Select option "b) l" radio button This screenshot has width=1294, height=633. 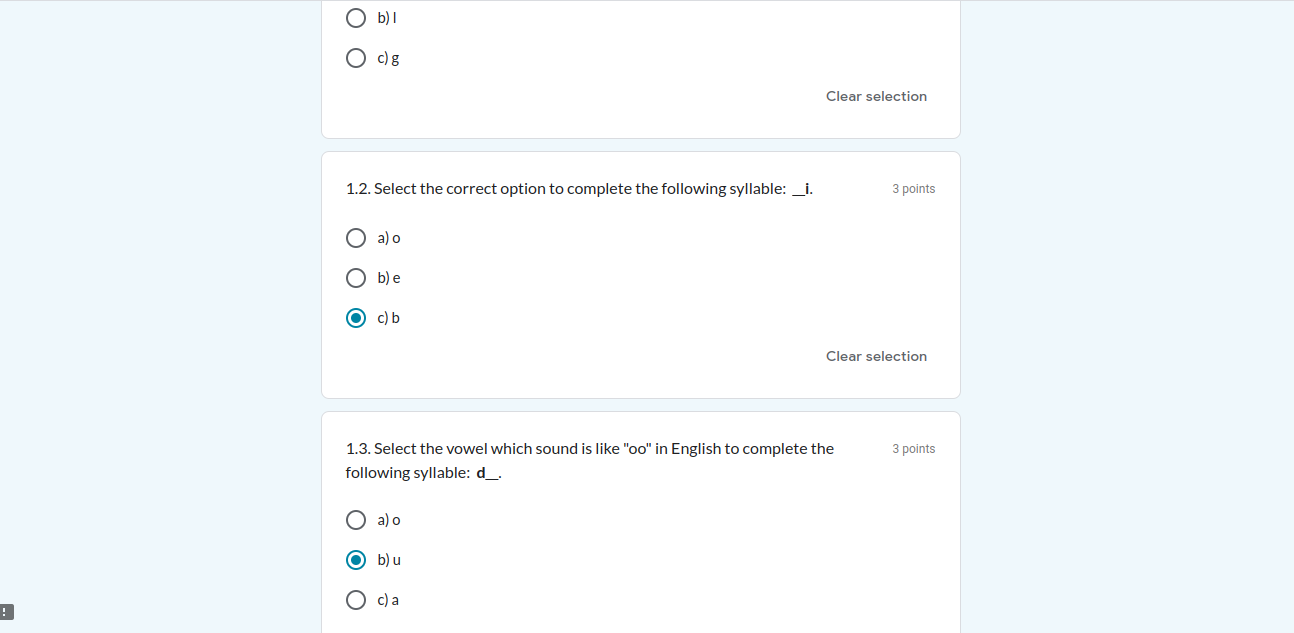tap(356, 18)
